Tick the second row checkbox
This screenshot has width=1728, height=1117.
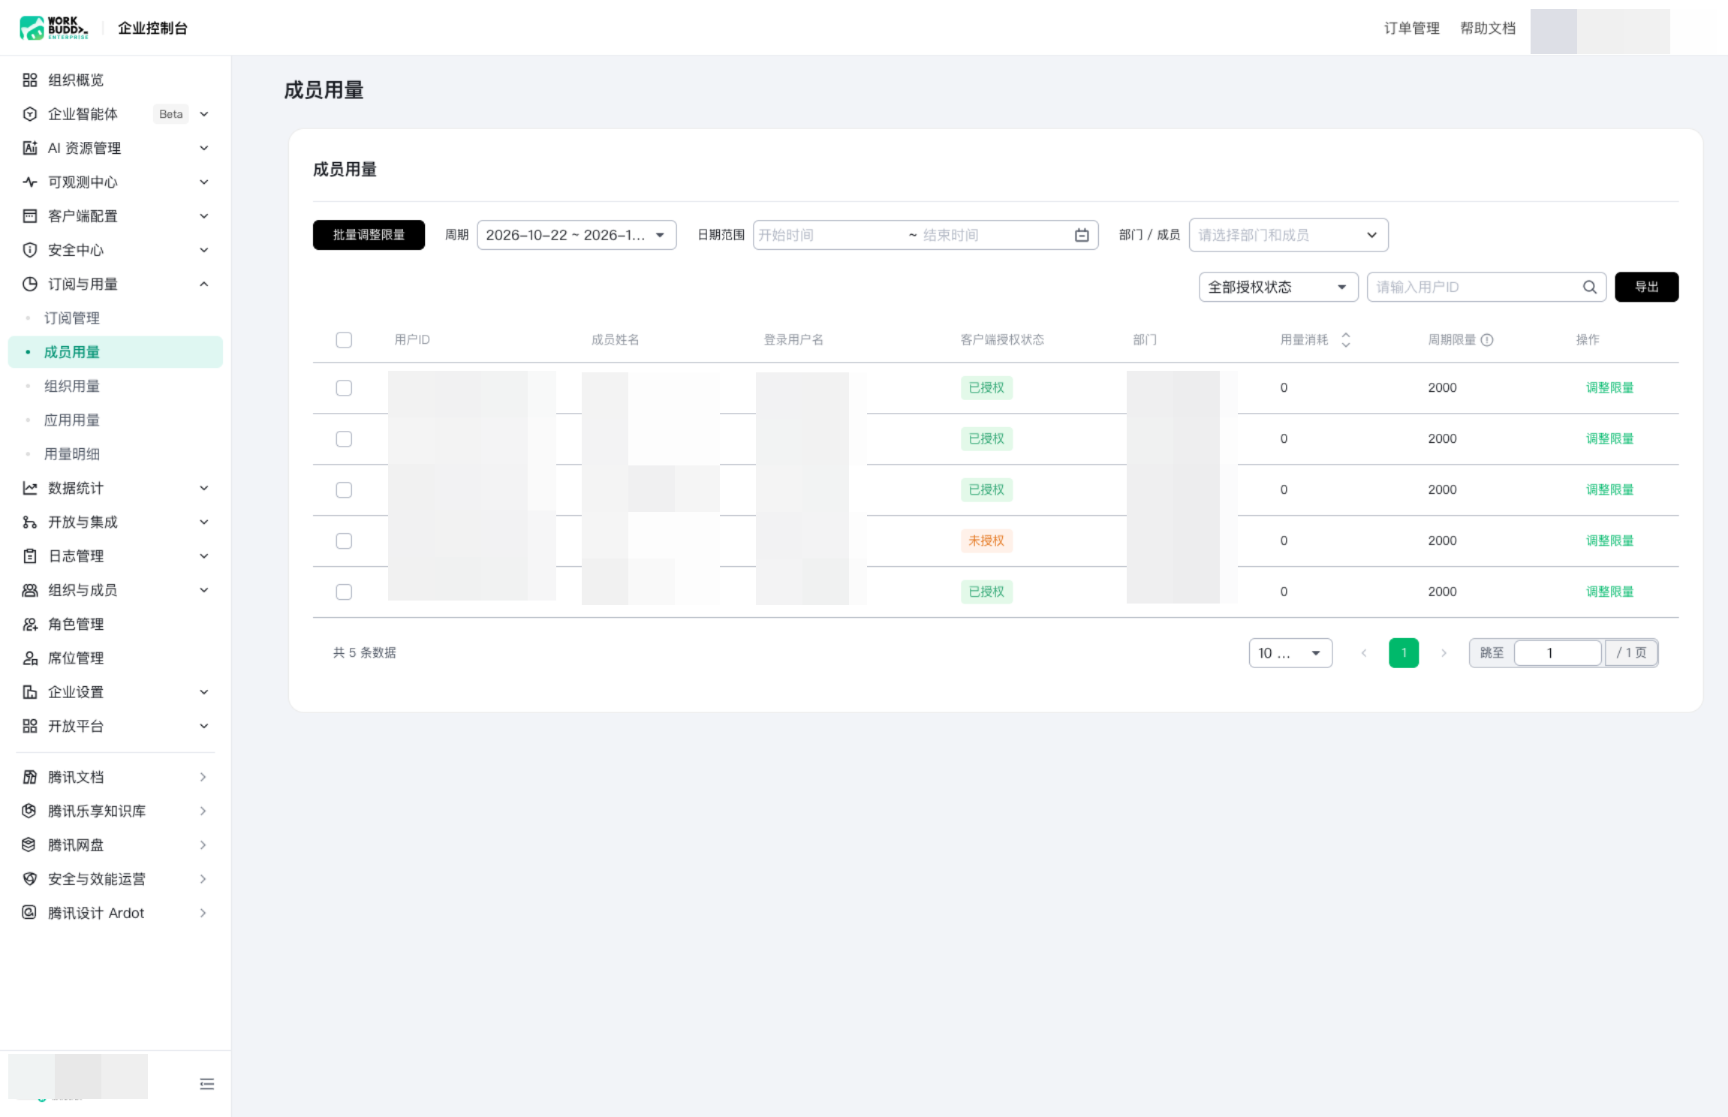tap(344, 439)
